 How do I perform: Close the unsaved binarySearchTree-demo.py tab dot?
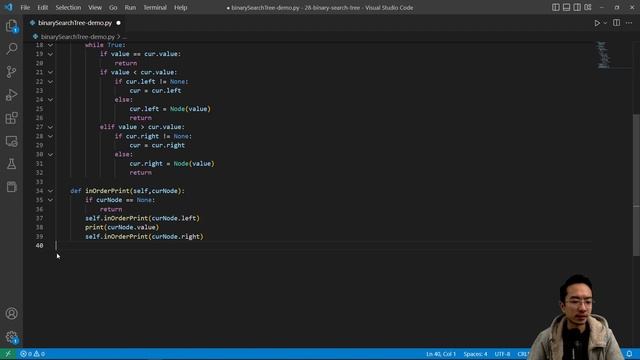point(118,23)
